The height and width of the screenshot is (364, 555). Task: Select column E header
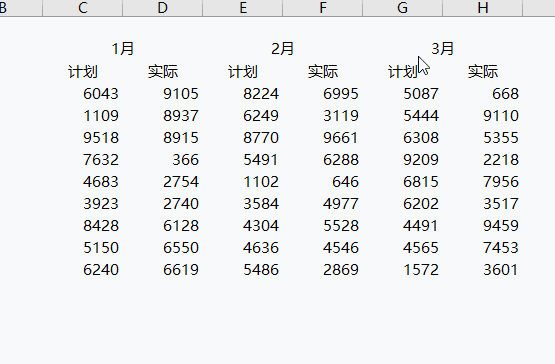(x=242, y=8)
